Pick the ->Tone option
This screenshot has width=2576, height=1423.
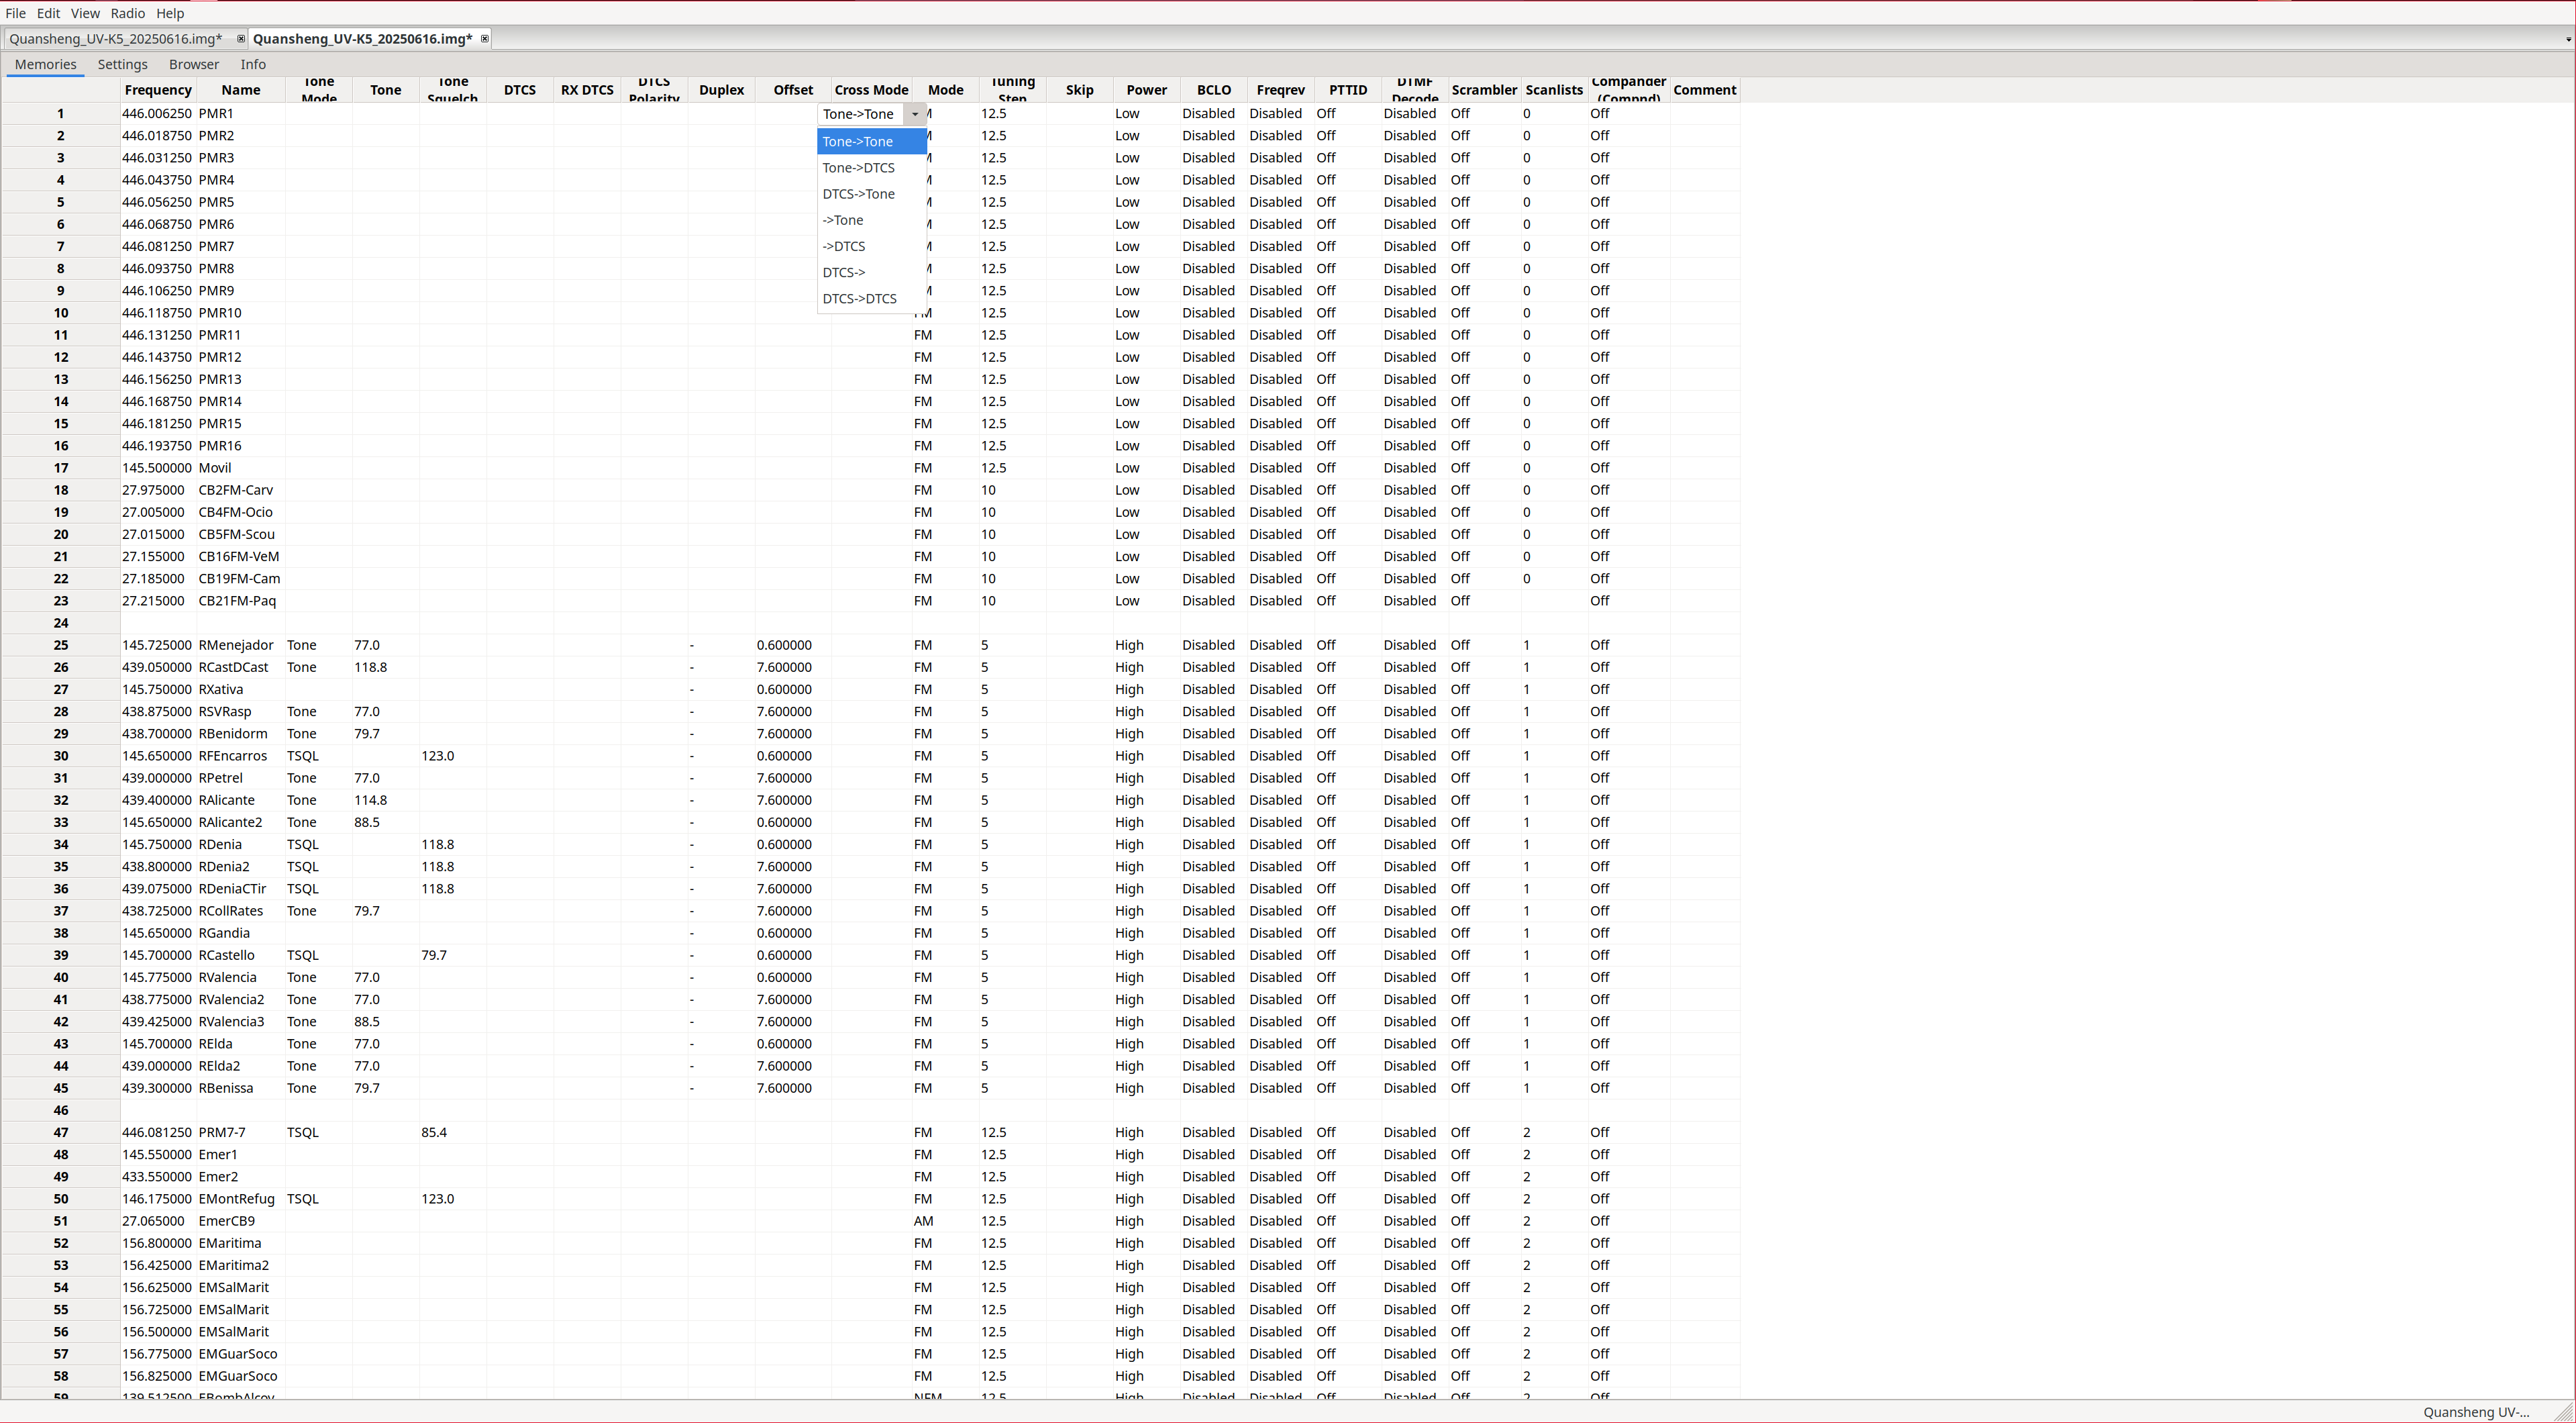point(842,220)
